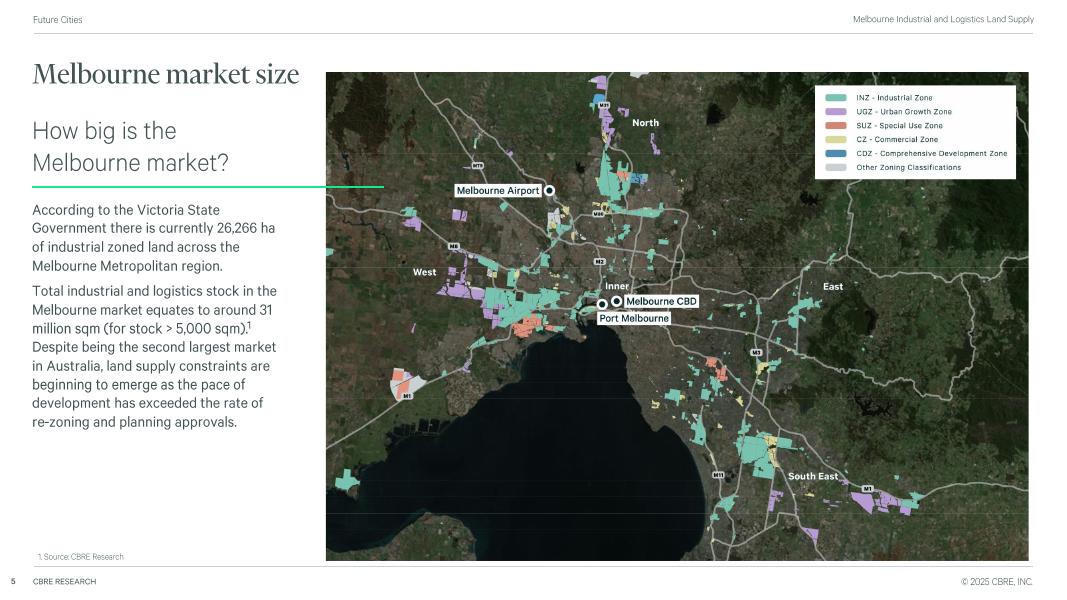Click the Port Melbourne marker dot

(x=602, y=304)
